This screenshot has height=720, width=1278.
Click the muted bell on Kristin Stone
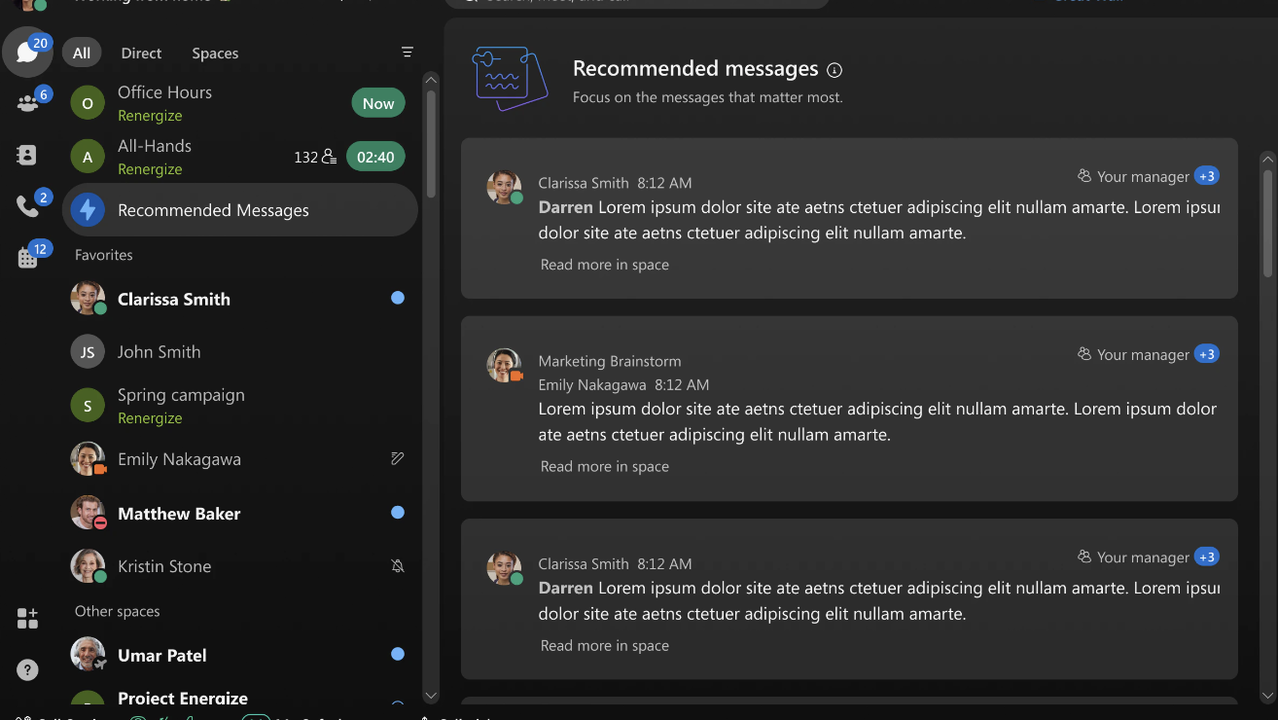397,566
